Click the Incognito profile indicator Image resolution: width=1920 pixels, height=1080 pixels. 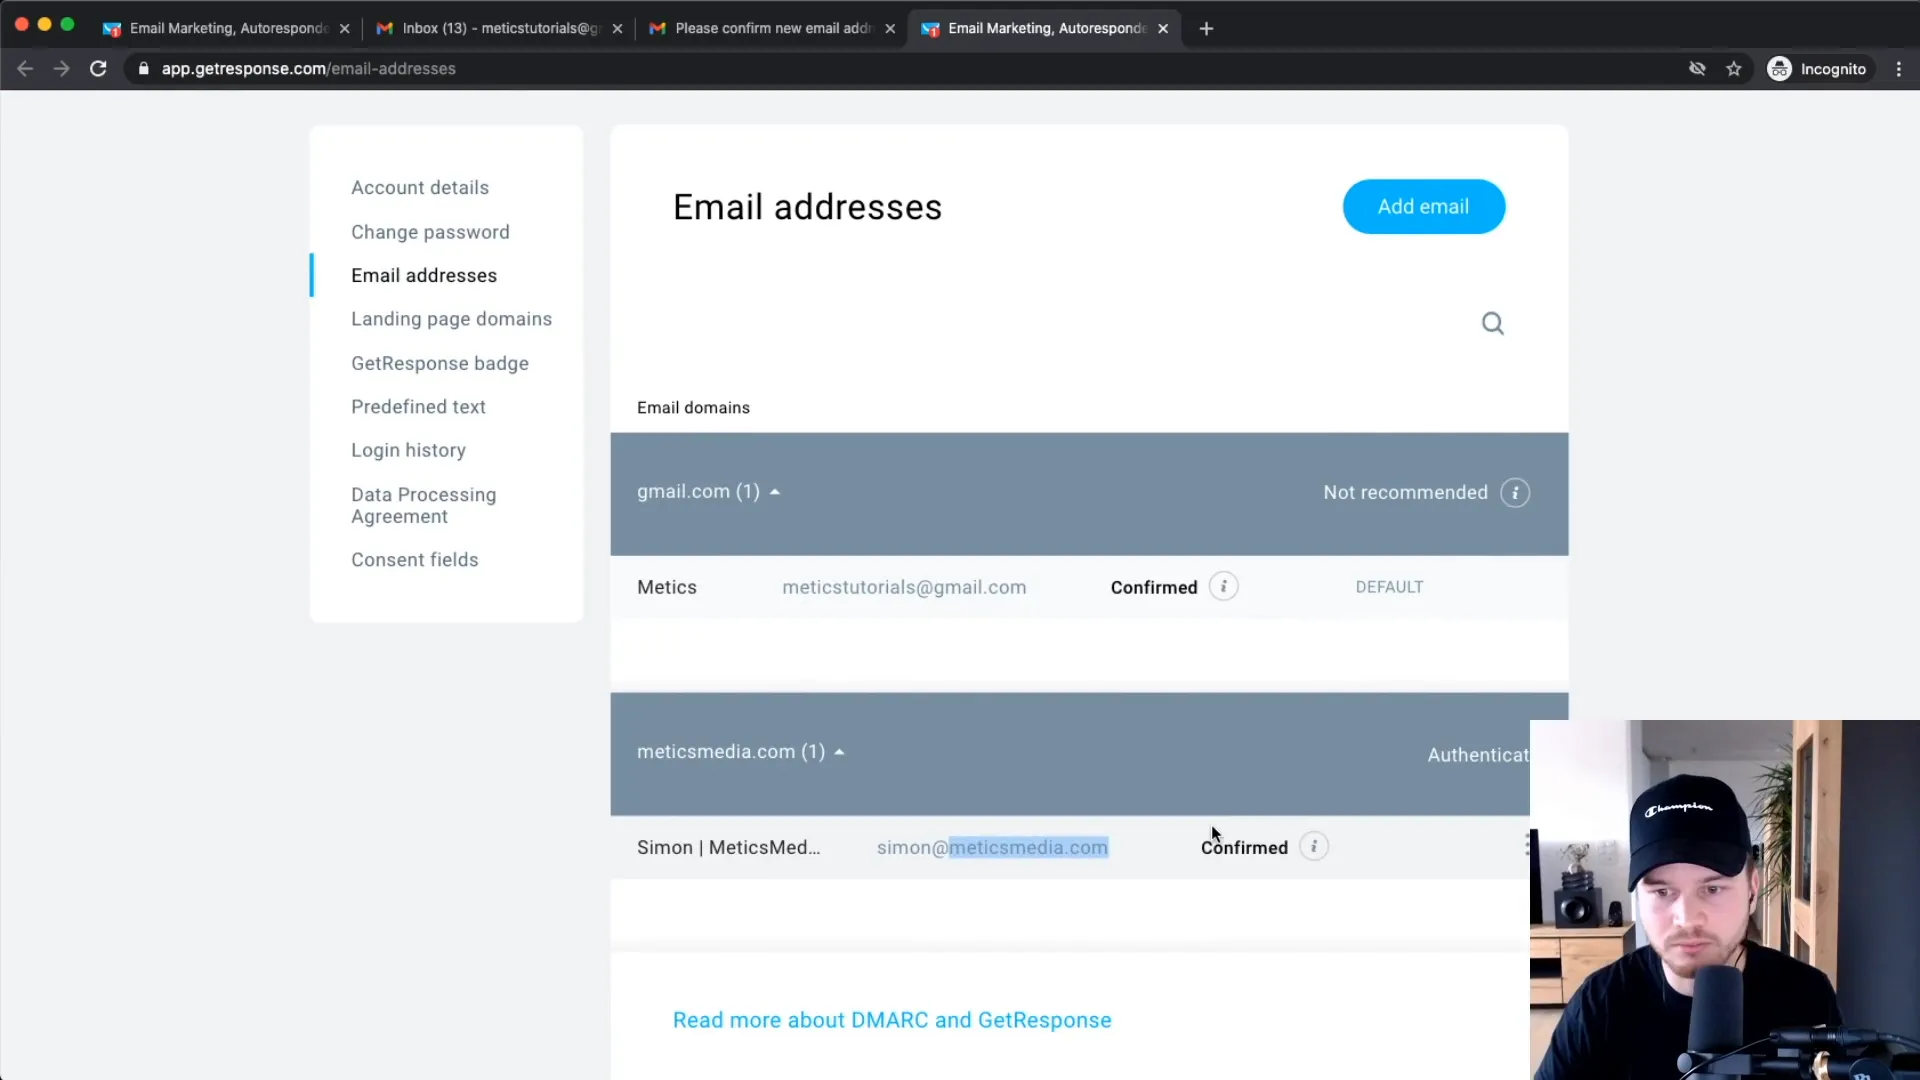pyautogui.click(x=1817, y=69)
